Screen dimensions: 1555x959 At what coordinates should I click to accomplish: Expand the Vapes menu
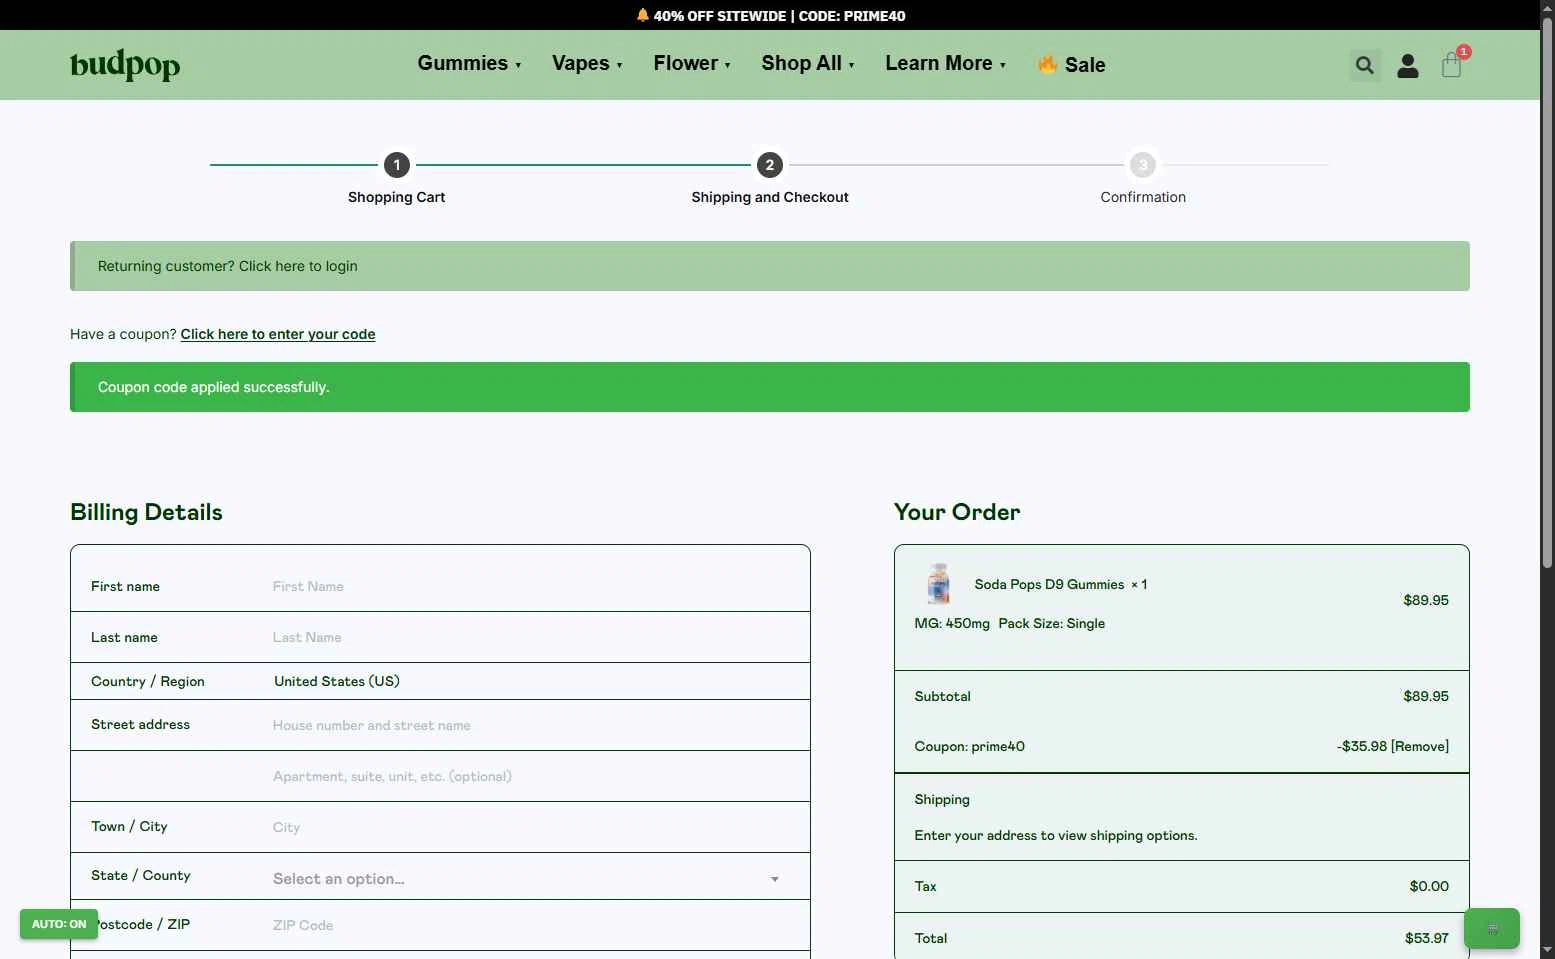(587, 63)
